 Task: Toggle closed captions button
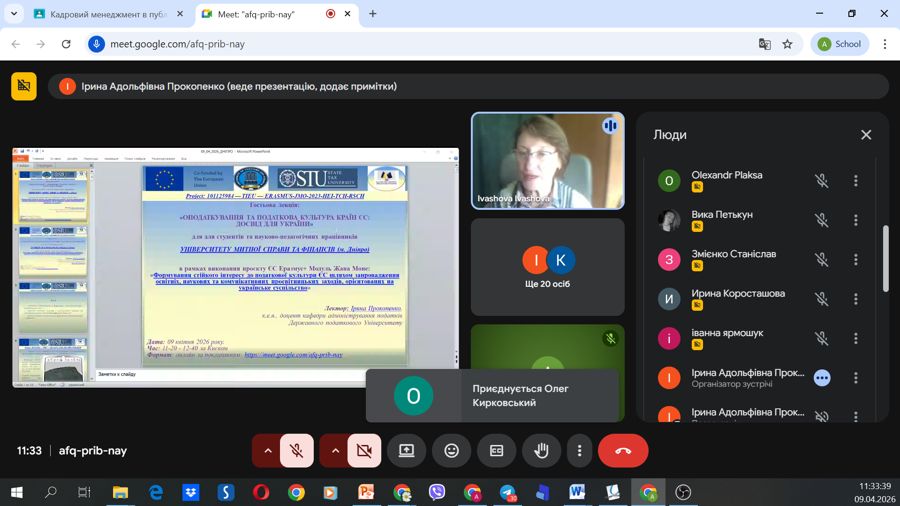[x=496, y=451]
